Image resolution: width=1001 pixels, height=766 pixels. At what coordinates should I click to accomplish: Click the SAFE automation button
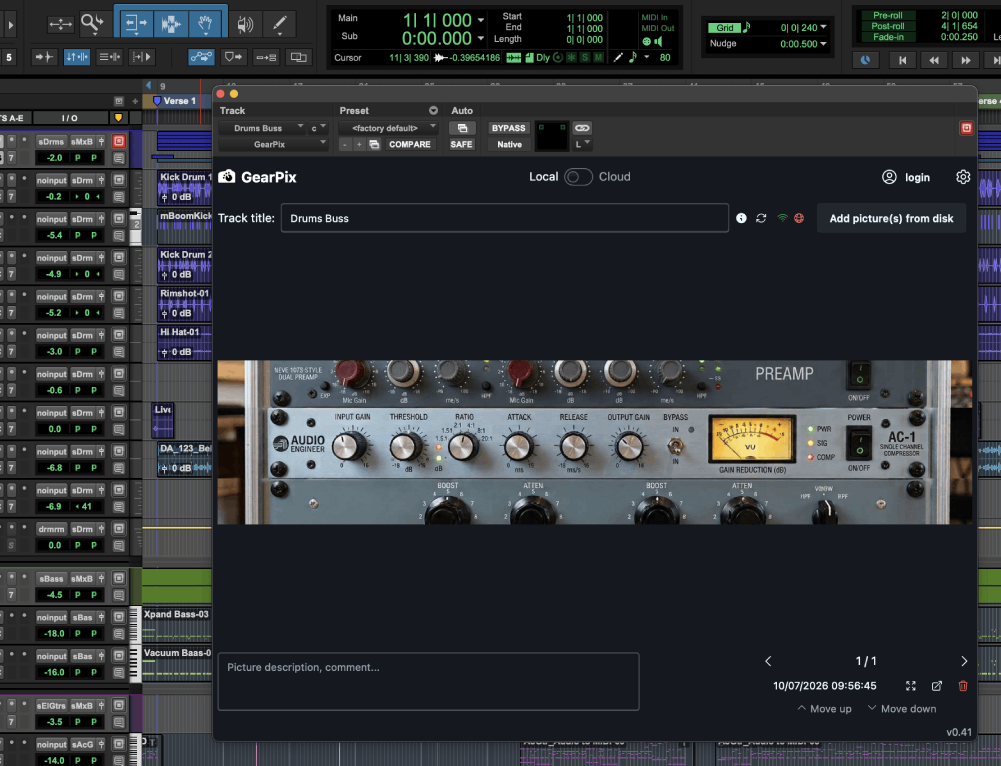462,144
